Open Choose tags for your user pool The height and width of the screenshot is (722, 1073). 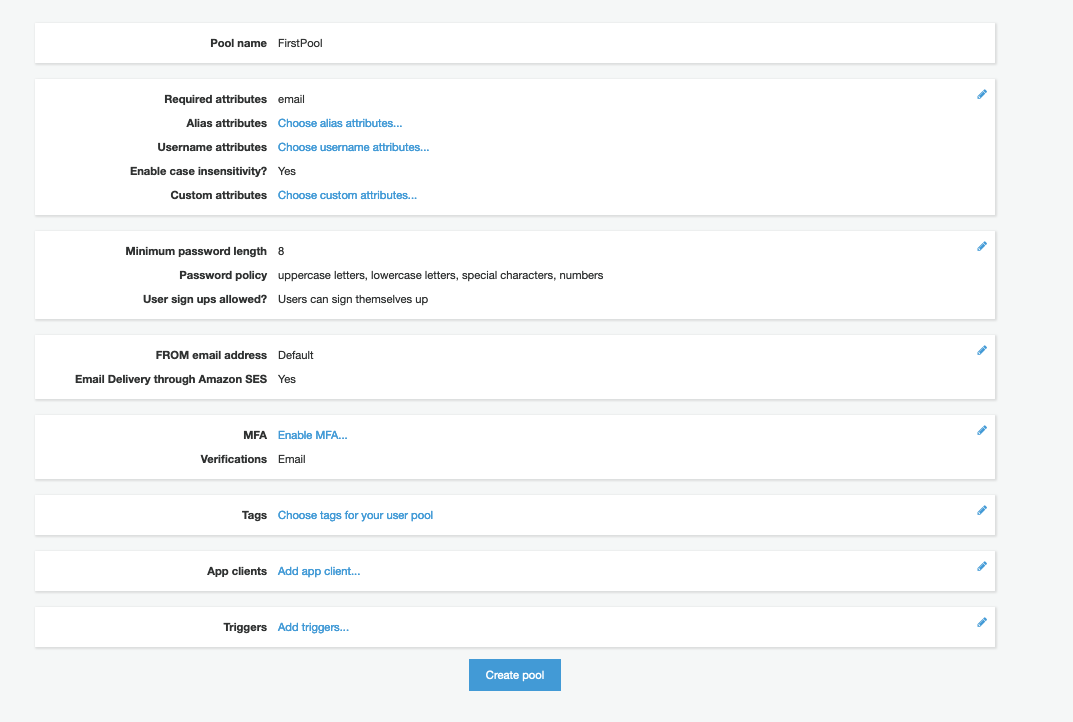pos(355,515)
